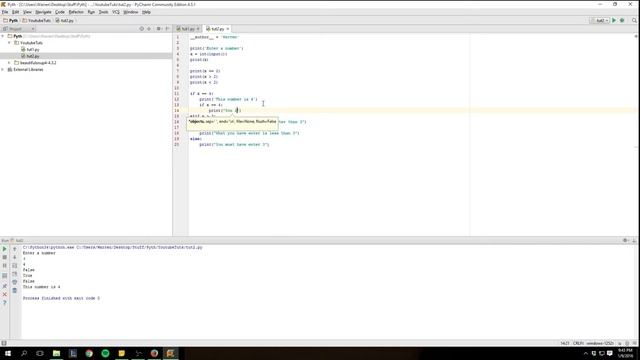640x360 pixels.
Task: Click the YoutubeTuts breadcrumb in navigation bar
Action: coord(37,20)
